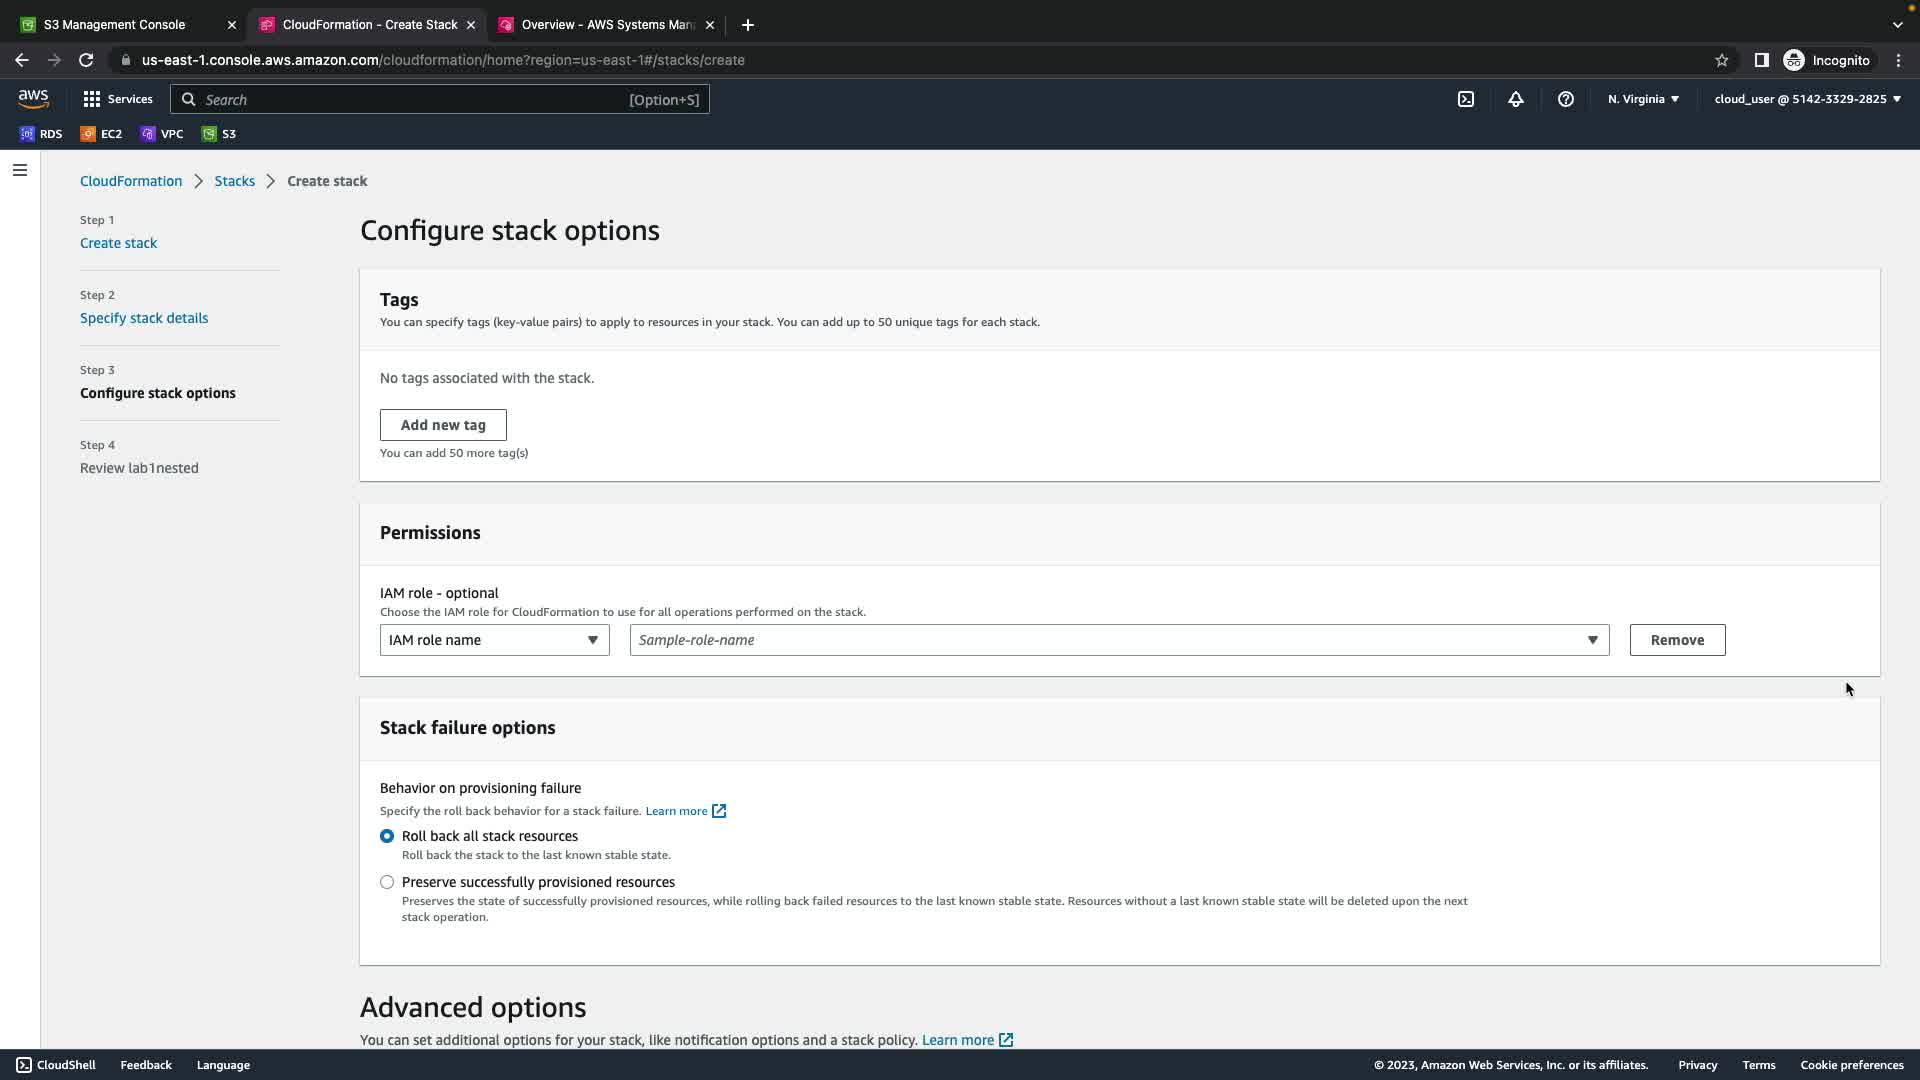Open the CloudShell icon in top navigation
Image resolution: width=1920 pixels, height=1080 pixels.
click(1466, 99)
